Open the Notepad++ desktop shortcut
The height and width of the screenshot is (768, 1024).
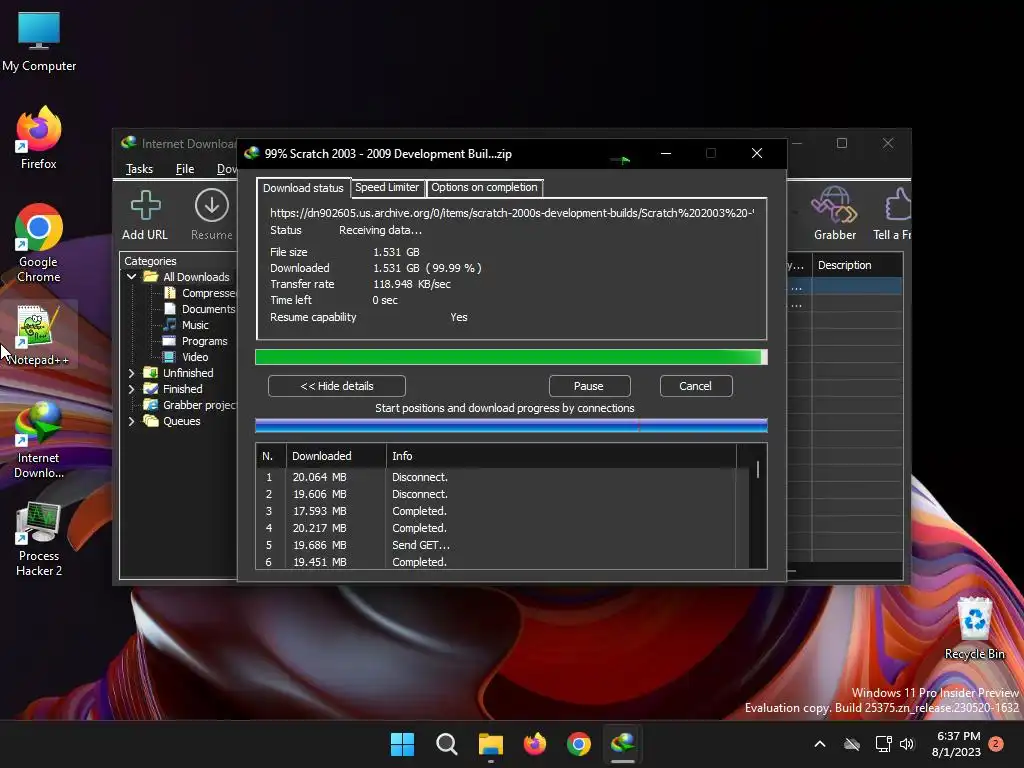(39, 334)
